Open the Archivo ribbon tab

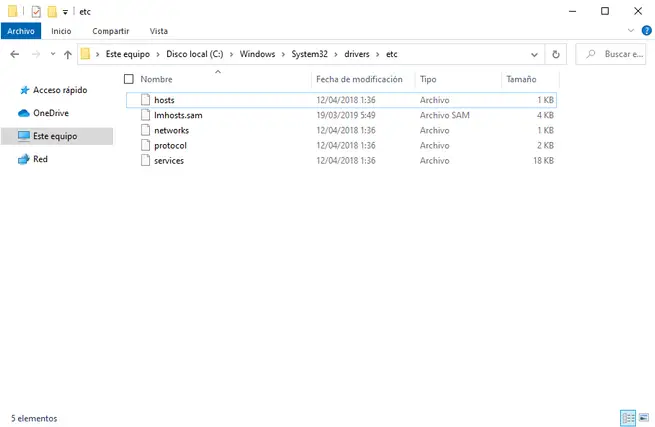[21, 31]
